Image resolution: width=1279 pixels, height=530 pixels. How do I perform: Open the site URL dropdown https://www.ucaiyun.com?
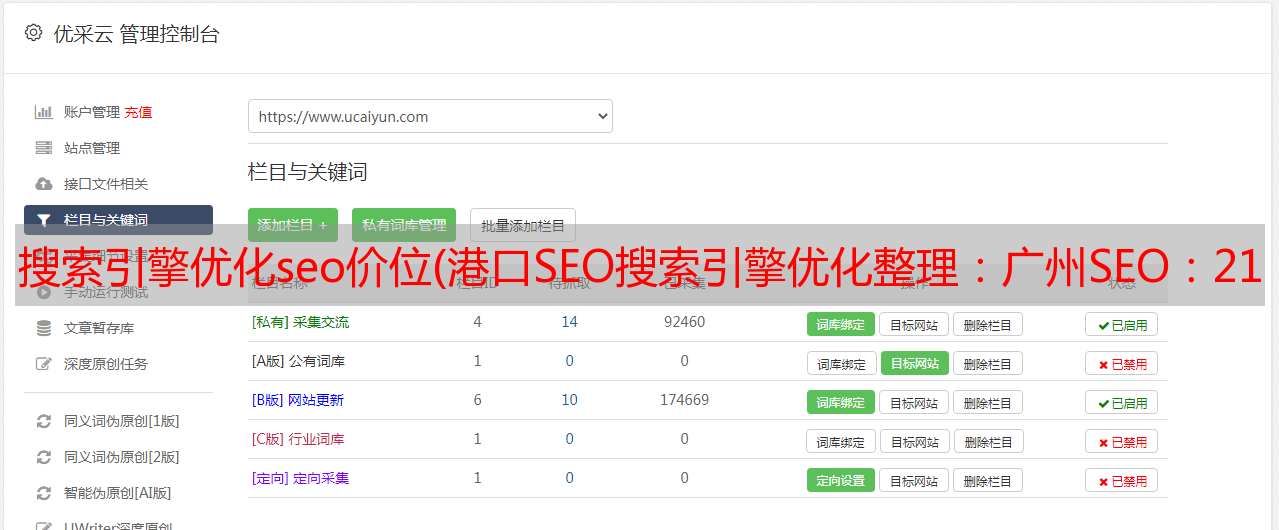point(430,116)
